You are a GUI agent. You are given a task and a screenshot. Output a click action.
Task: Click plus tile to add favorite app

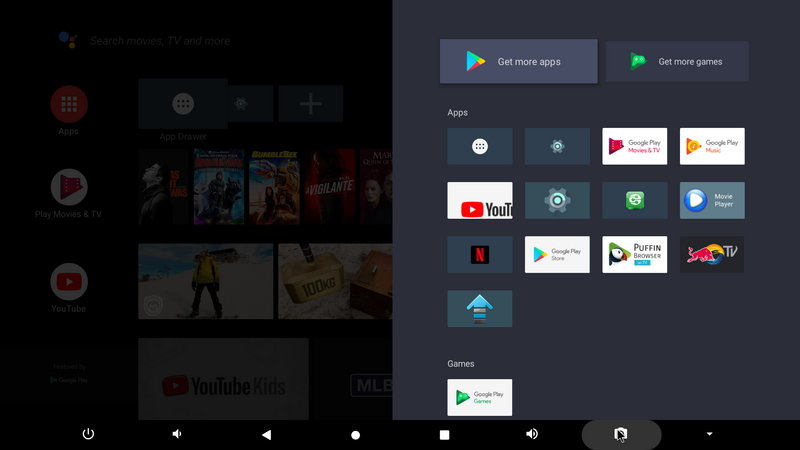point(311,104)
